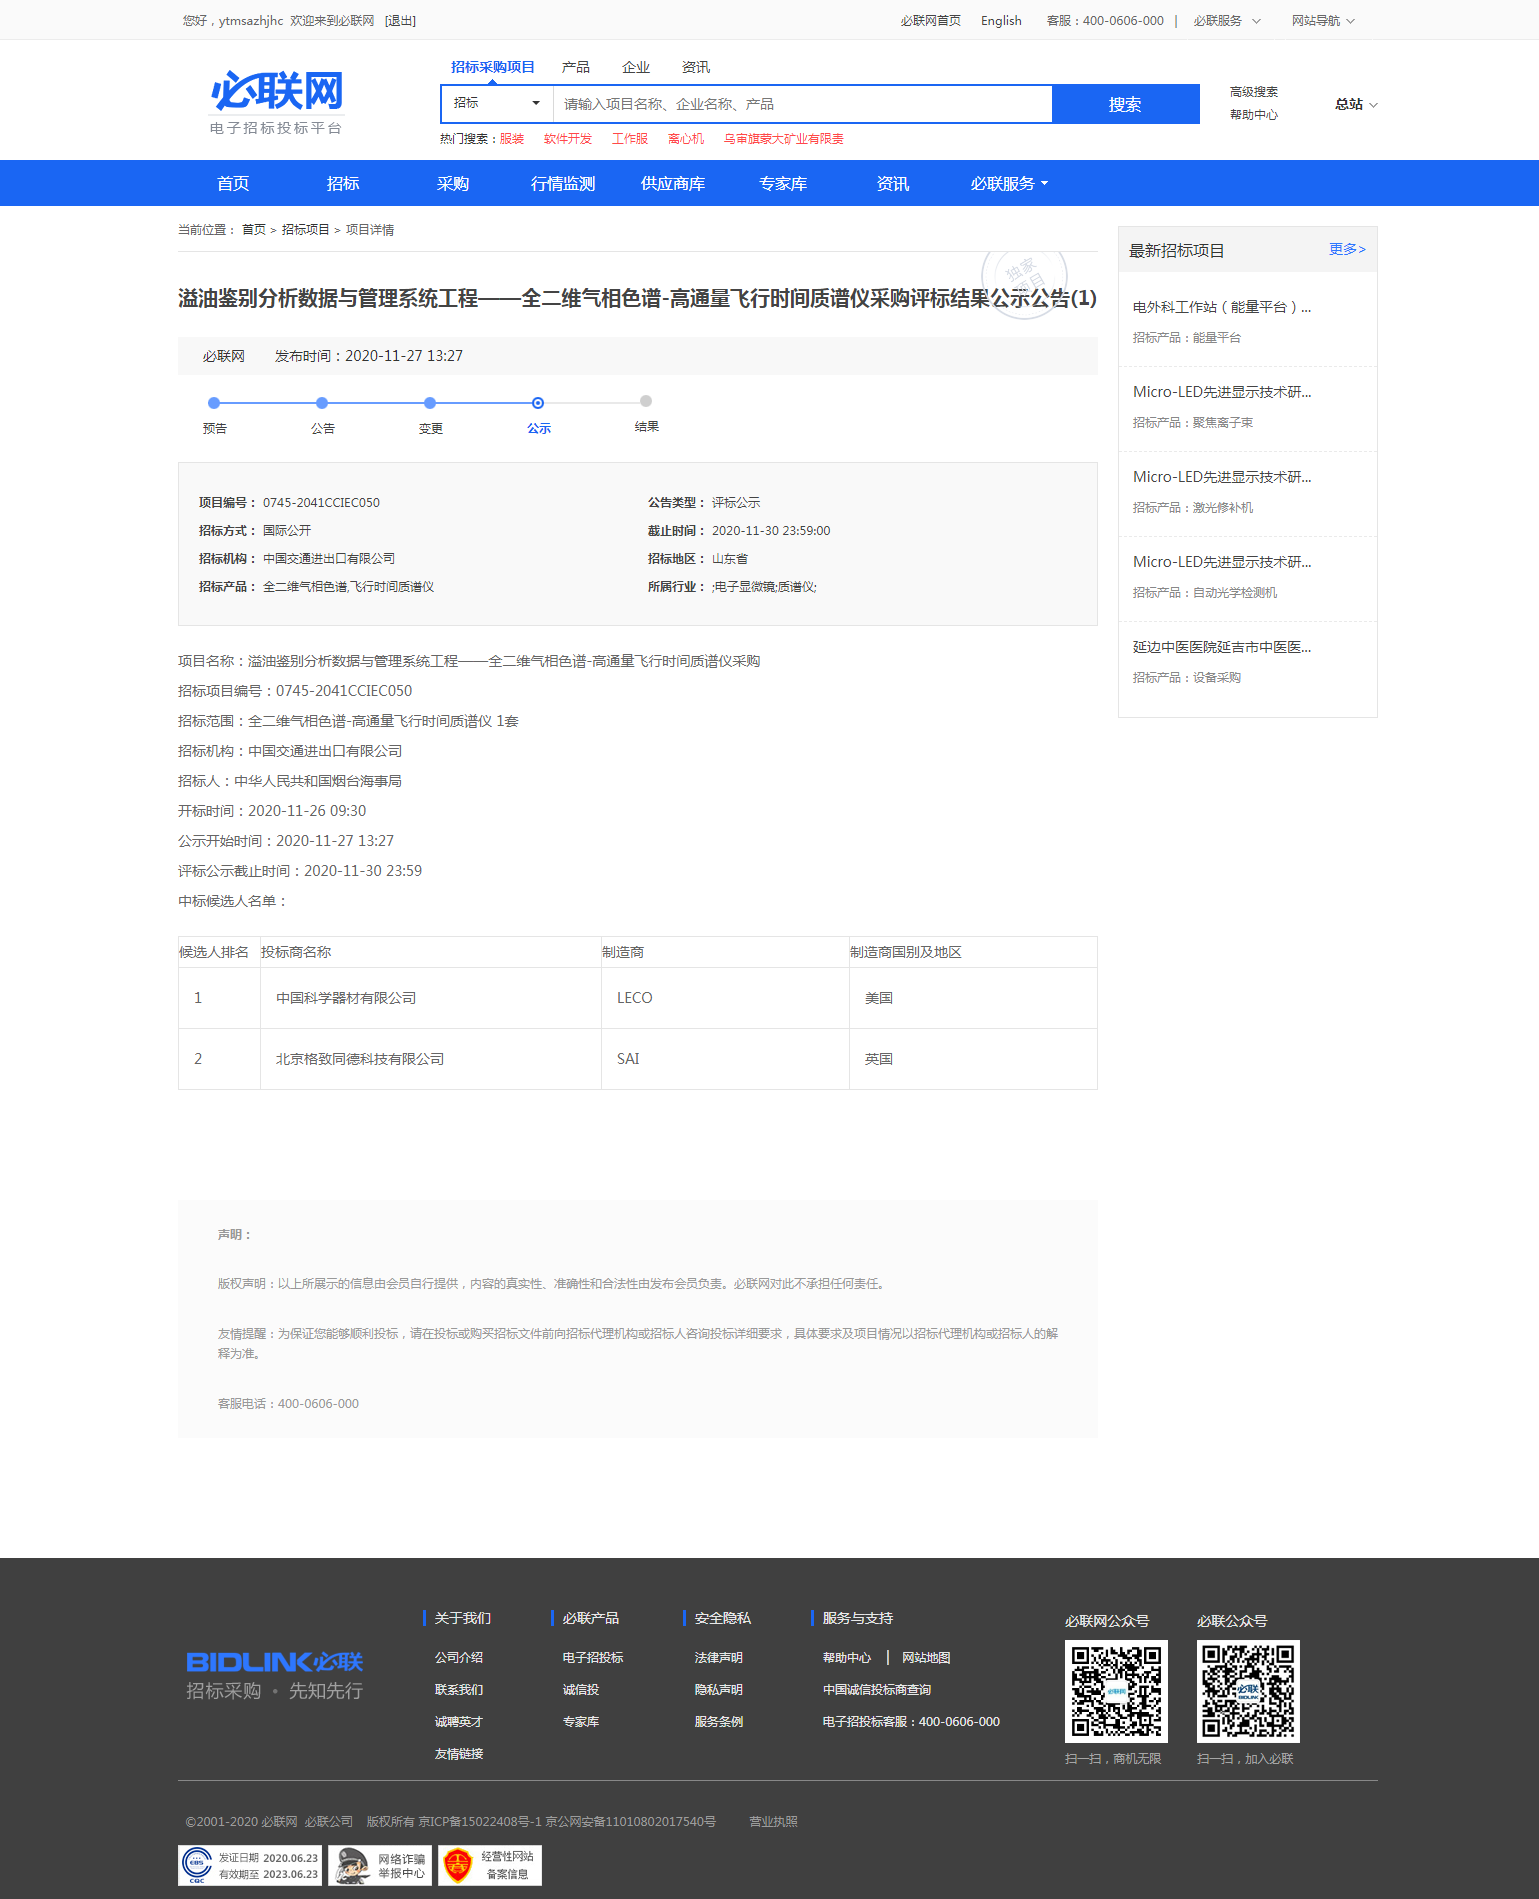Image resolution: width=1539 pixels, height=1899 pixels.
Task: Click the 必联网公众号 QR code
Action: tap(1116, 1691)
